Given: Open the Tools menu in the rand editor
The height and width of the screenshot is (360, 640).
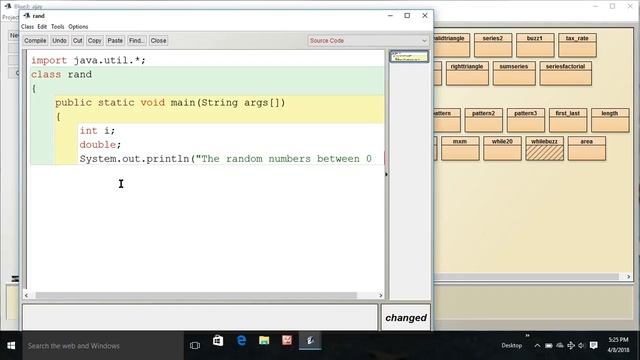Looking at the screenshot, I should coord(58,27).
